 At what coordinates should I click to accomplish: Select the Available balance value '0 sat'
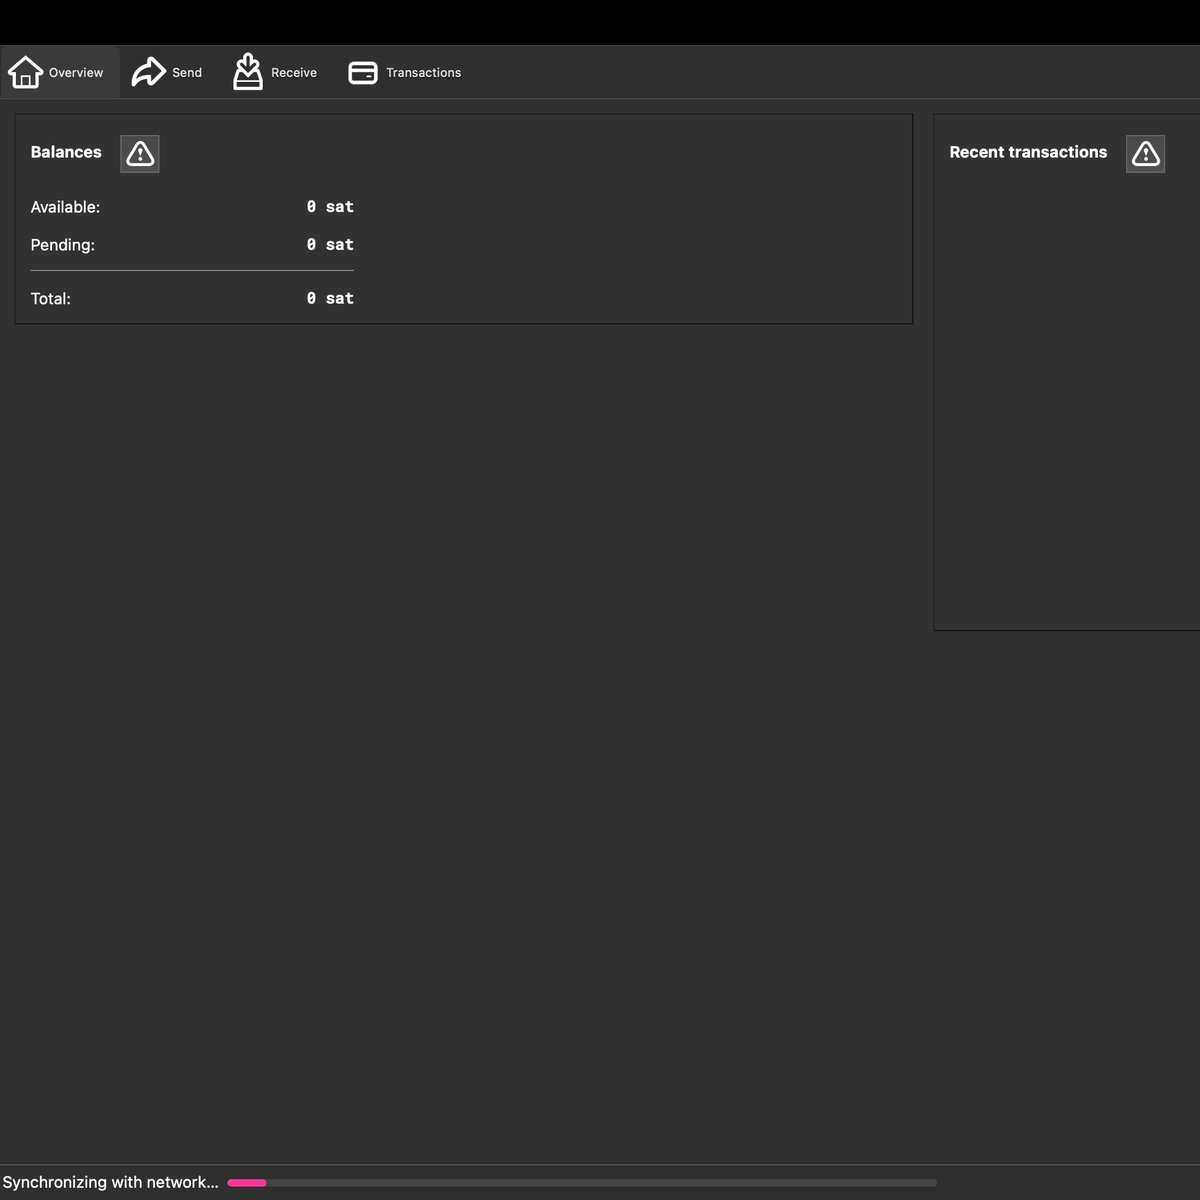330,207
